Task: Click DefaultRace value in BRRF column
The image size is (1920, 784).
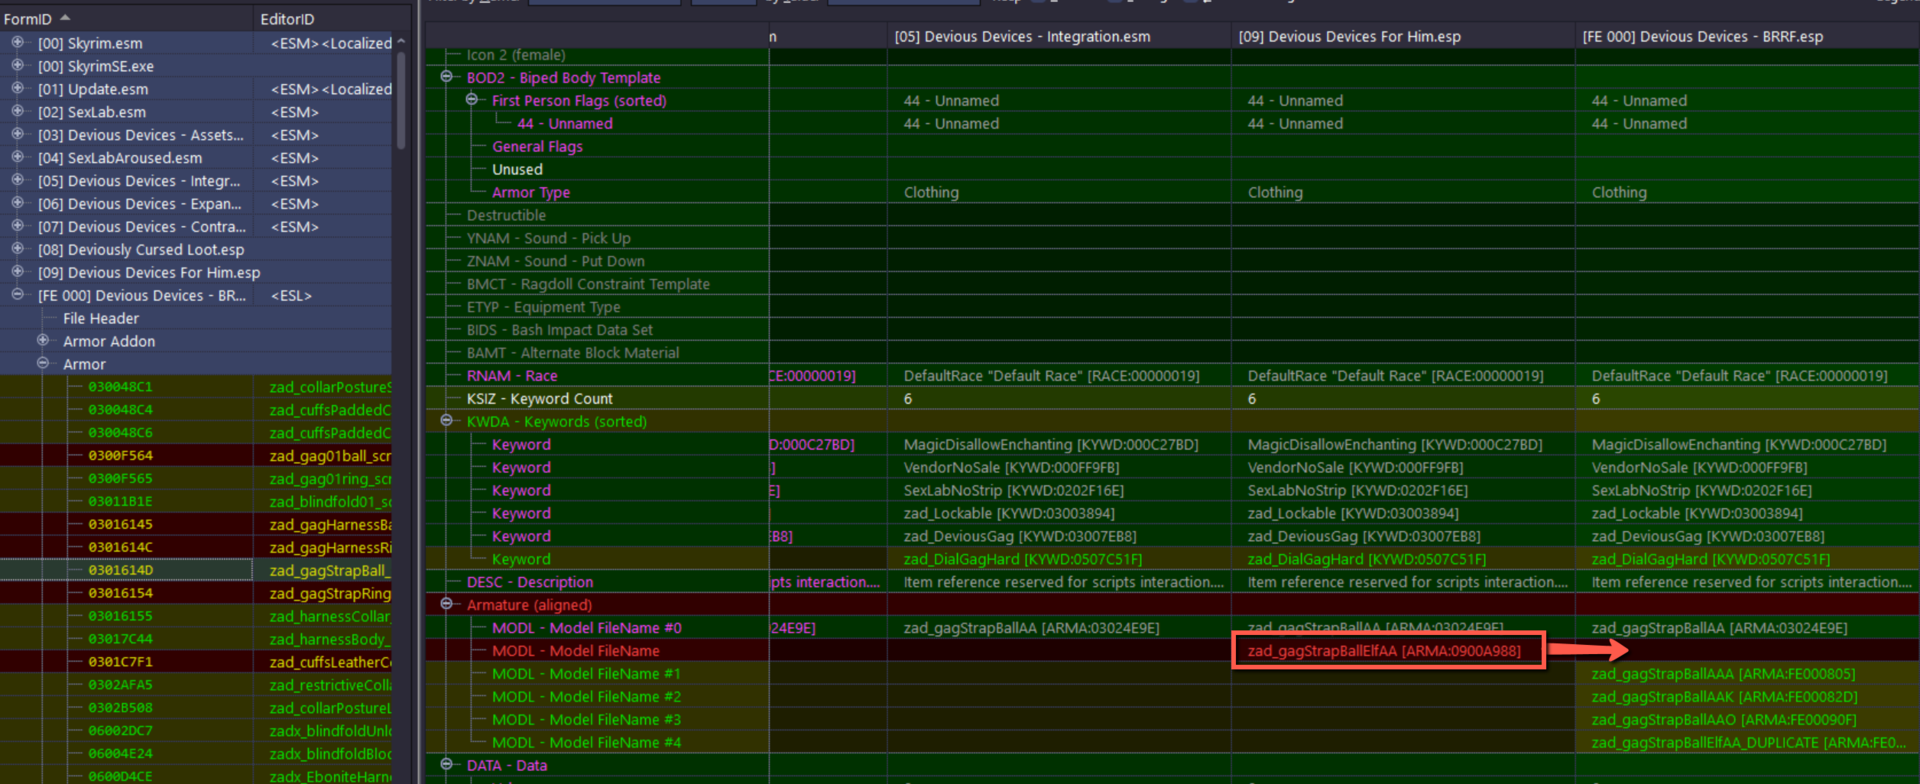Action: (1739, 376)
